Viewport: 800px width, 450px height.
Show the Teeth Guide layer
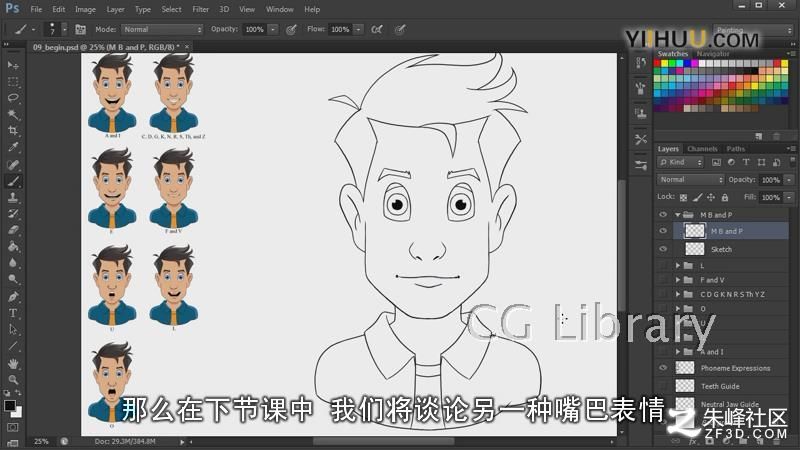point(663,386)
